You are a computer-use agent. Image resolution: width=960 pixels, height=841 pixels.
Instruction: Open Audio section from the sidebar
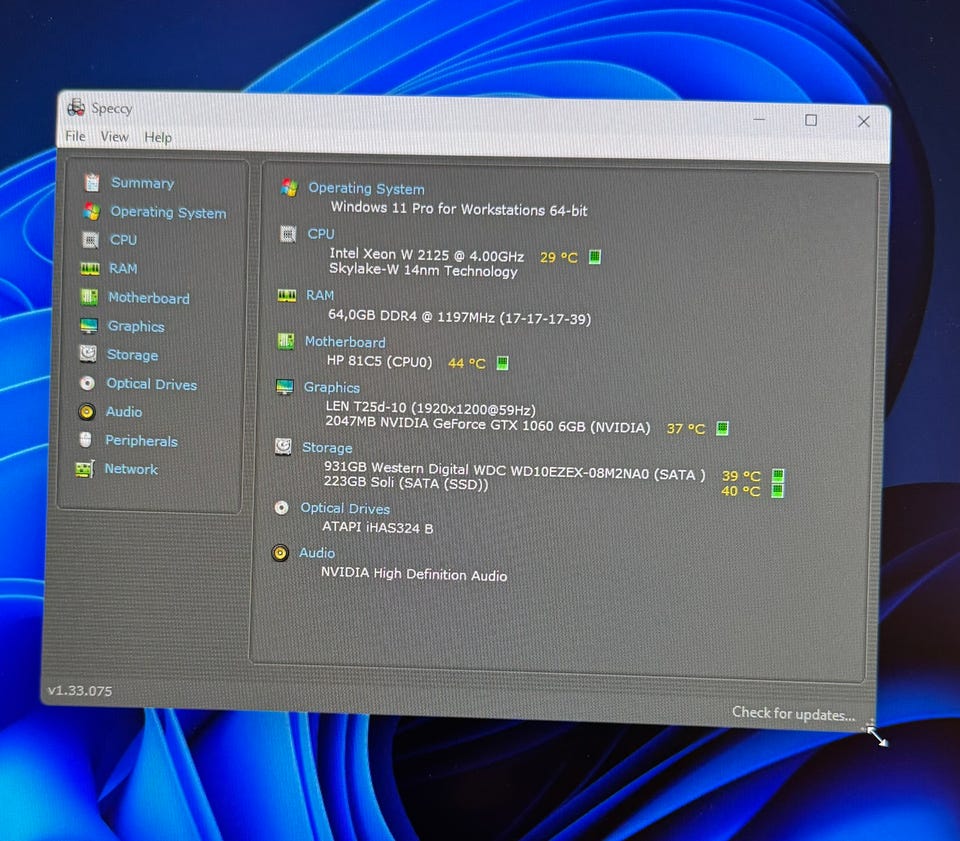tap(124, 411)
